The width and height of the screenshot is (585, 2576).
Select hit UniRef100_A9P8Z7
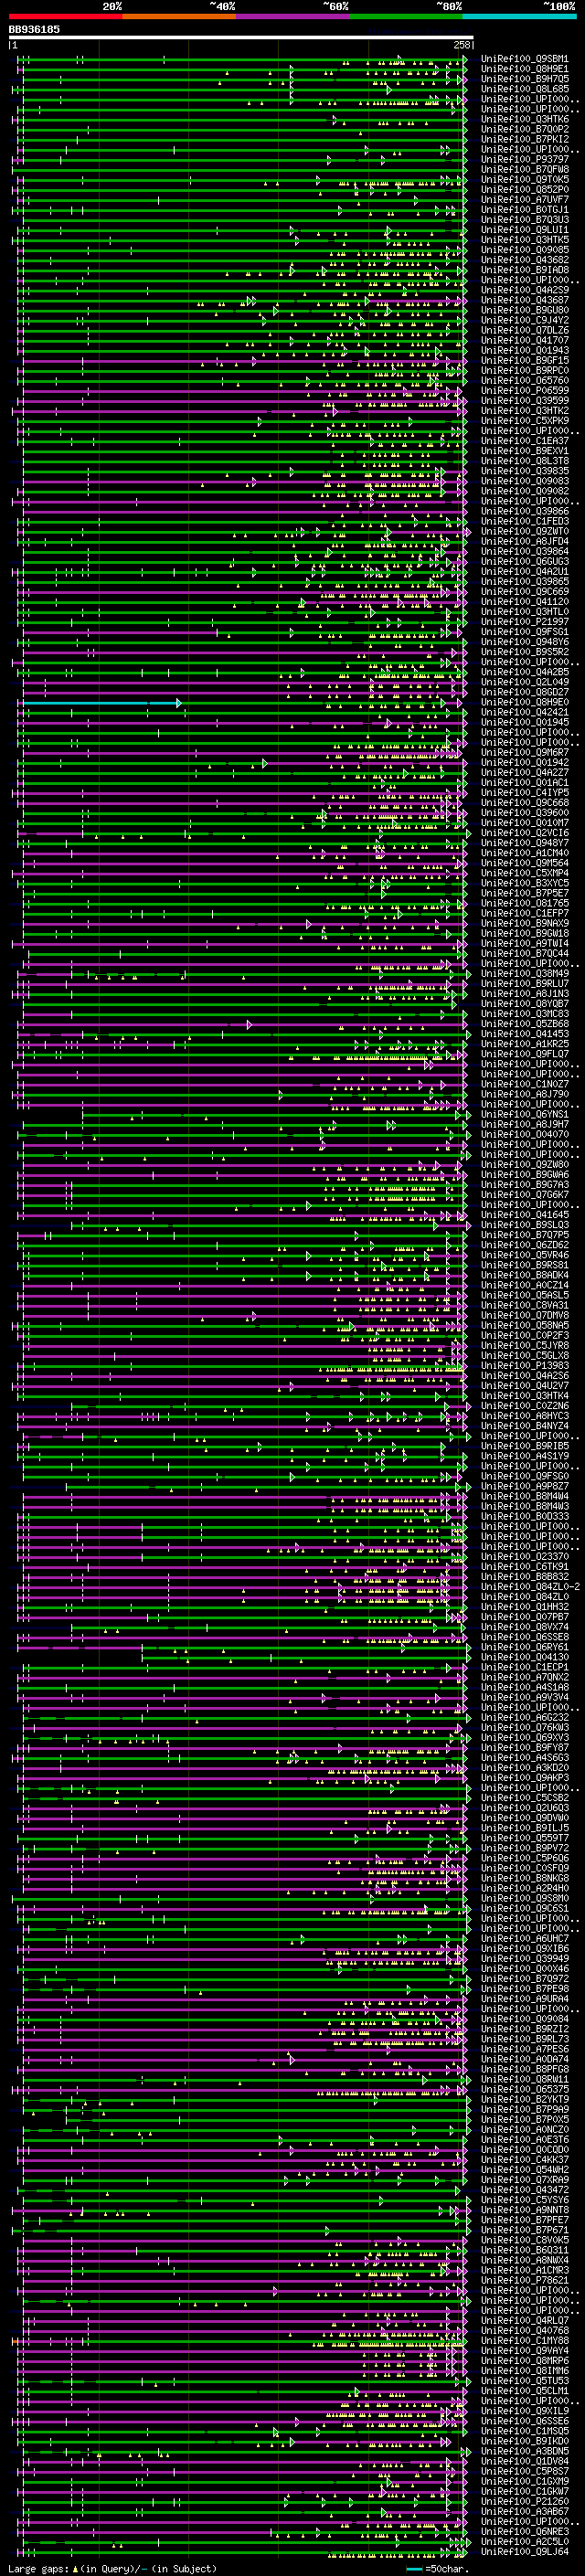[524, 1486]
